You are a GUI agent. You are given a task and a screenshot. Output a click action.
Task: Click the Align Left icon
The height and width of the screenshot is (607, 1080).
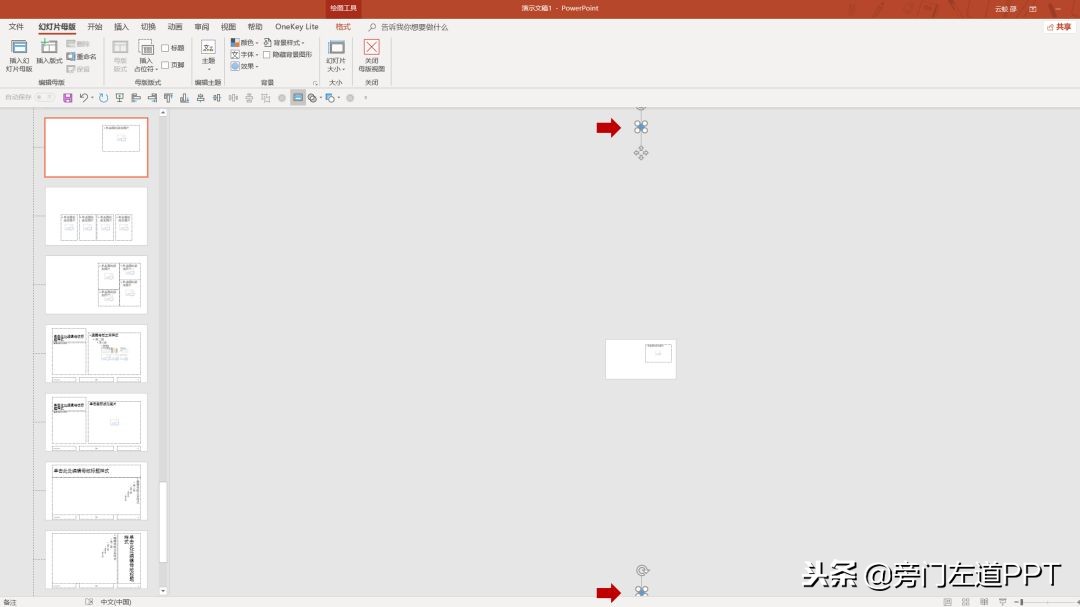136,98
